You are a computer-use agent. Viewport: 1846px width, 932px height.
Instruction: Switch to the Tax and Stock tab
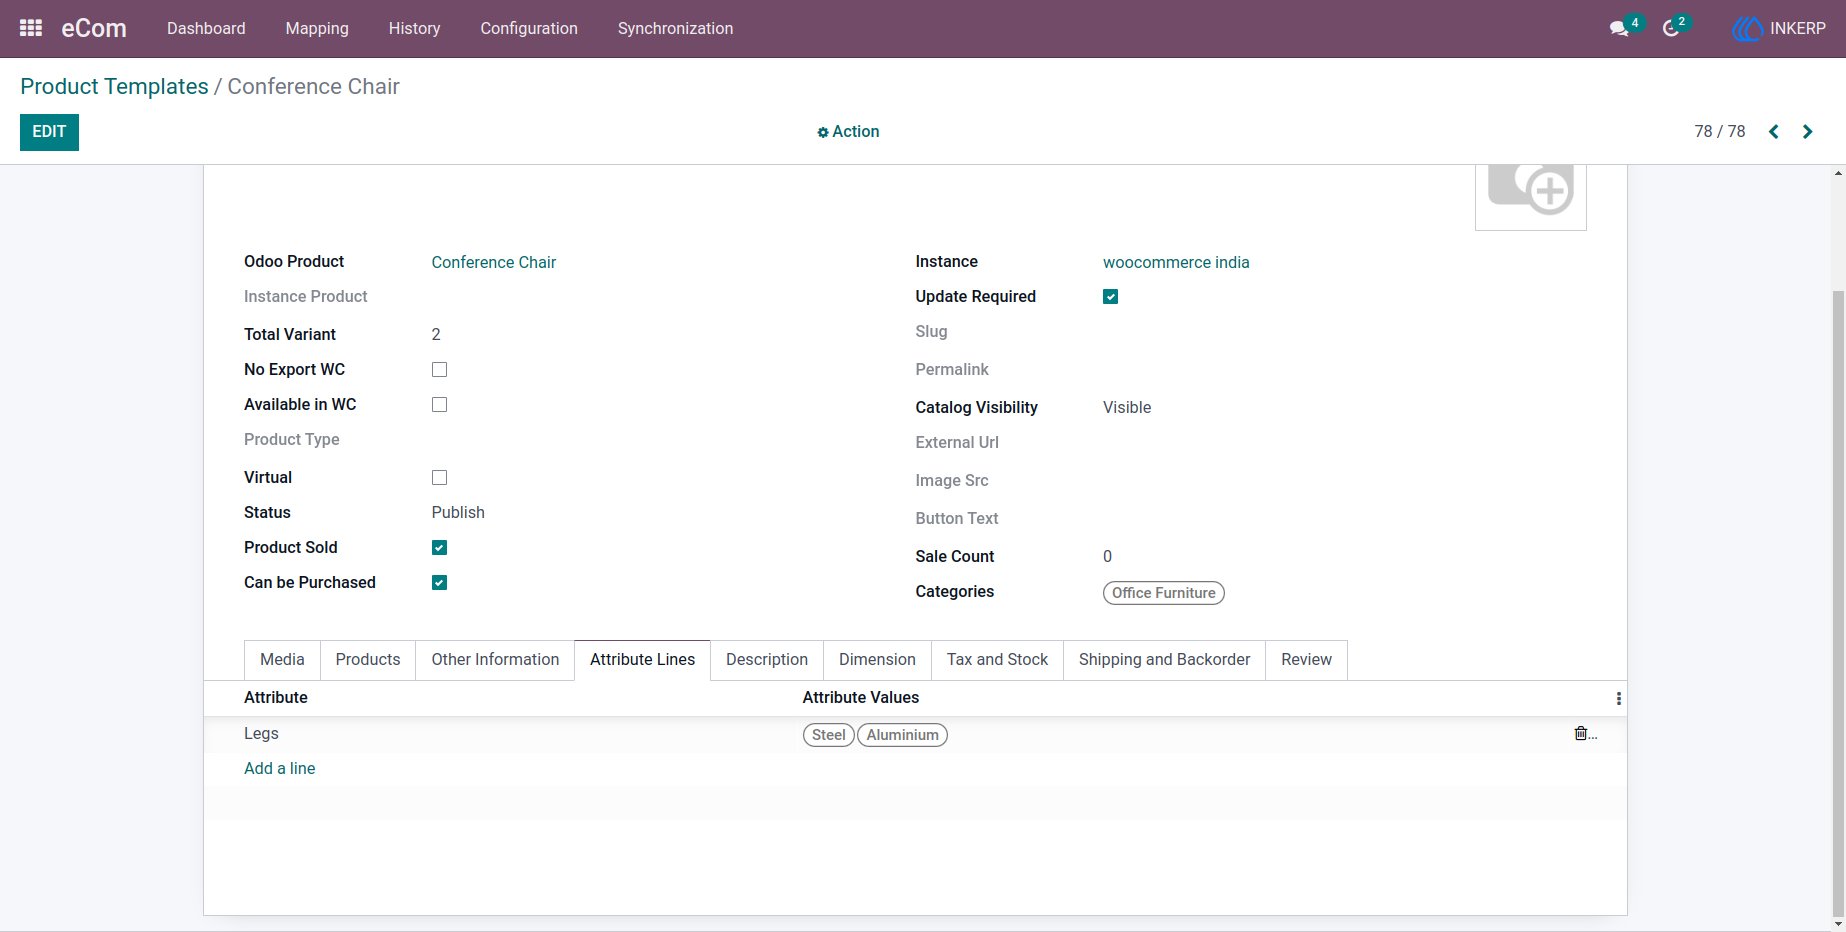[x=997, y=660]
